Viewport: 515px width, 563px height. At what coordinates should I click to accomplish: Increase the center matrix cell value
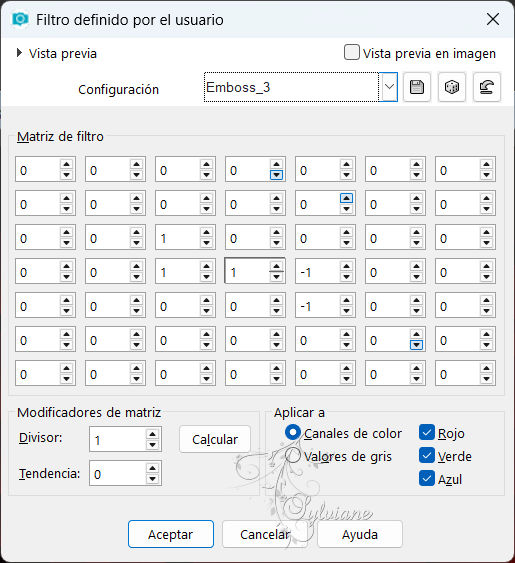point(276,266)
